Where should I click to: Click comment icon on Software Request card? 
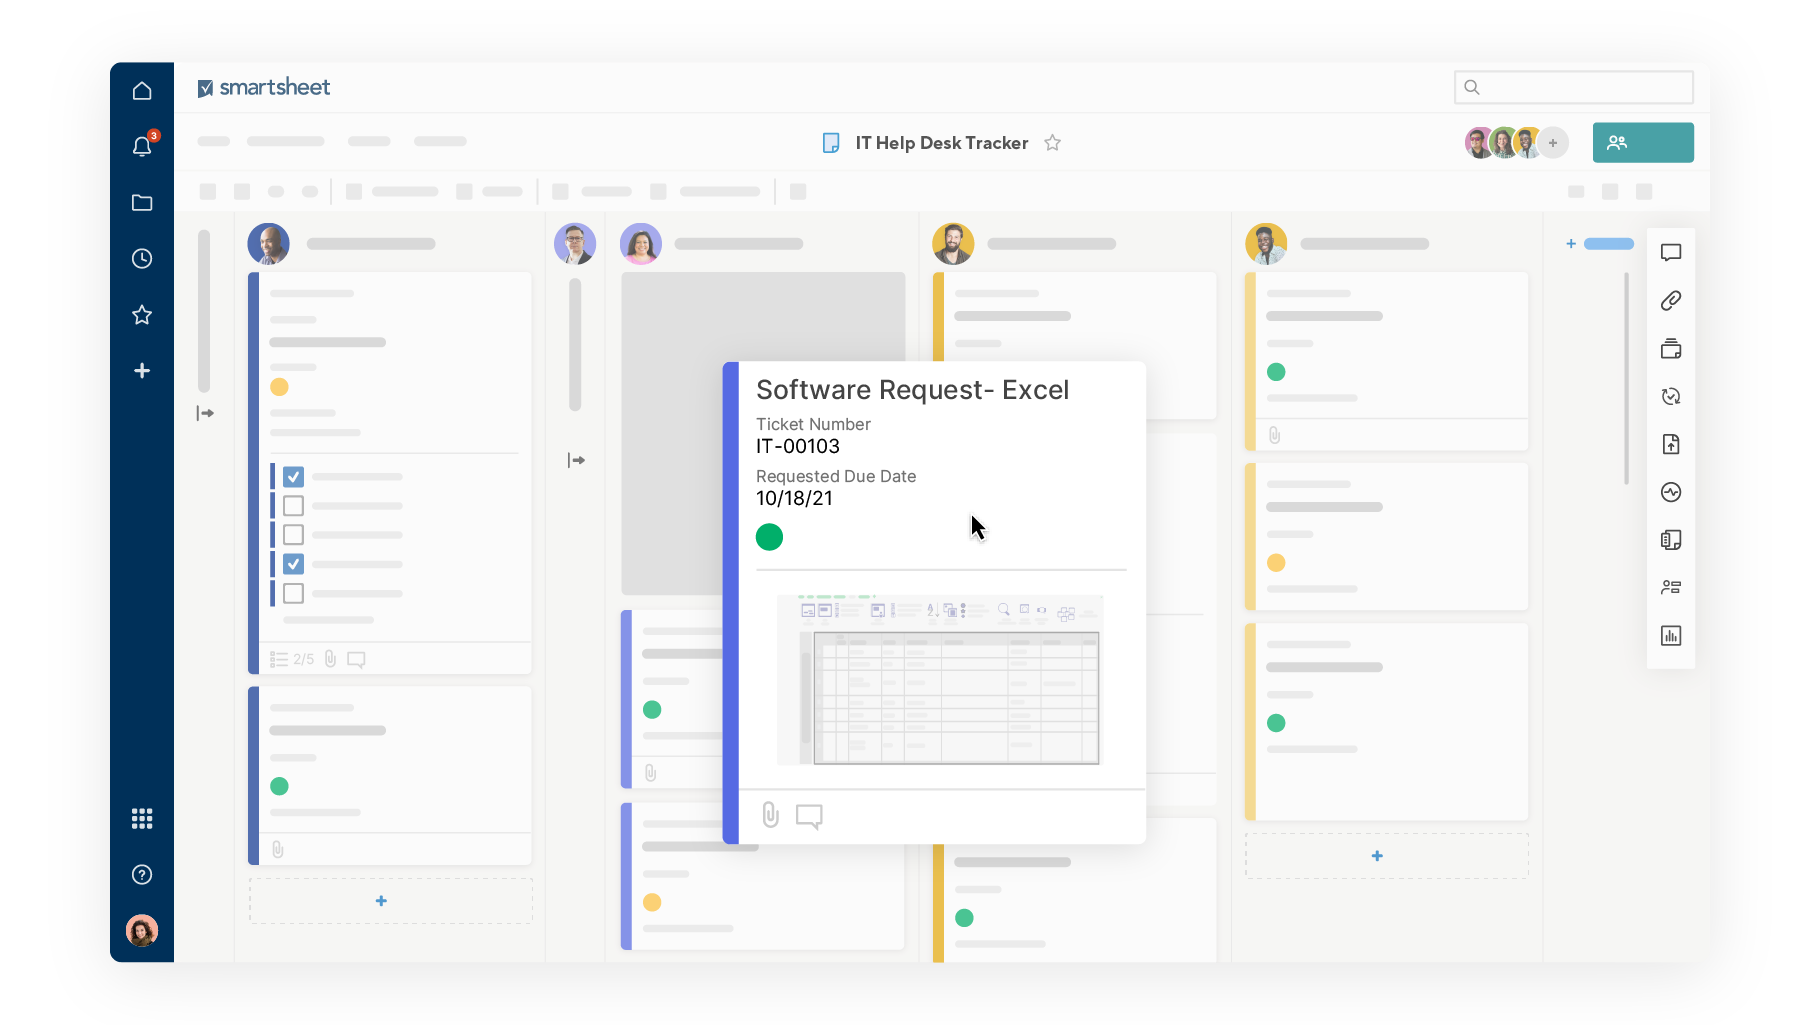(809, 817)
